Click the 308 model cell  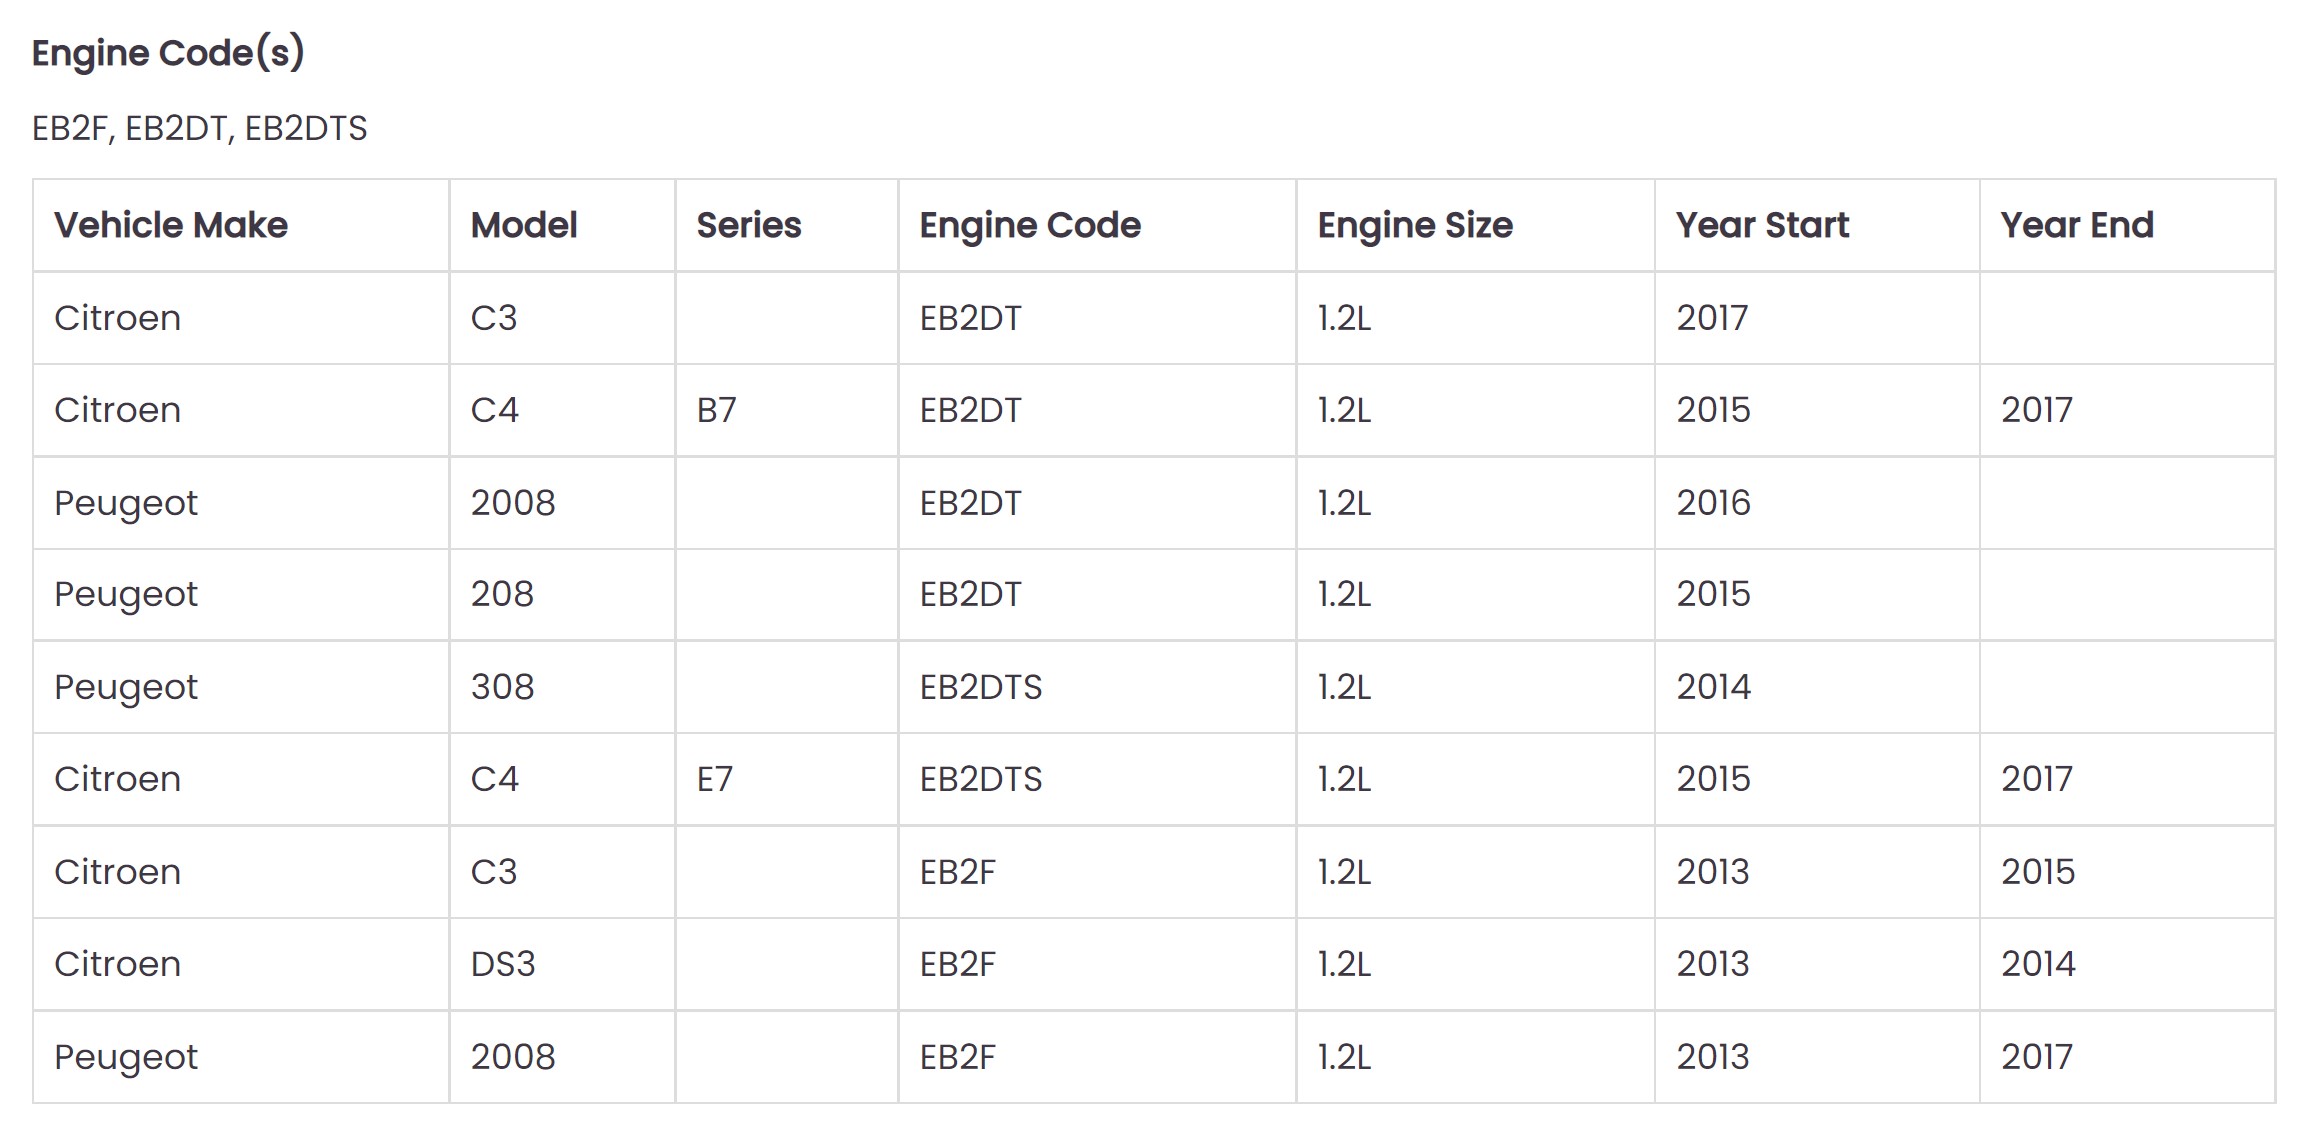pos(502,687)
